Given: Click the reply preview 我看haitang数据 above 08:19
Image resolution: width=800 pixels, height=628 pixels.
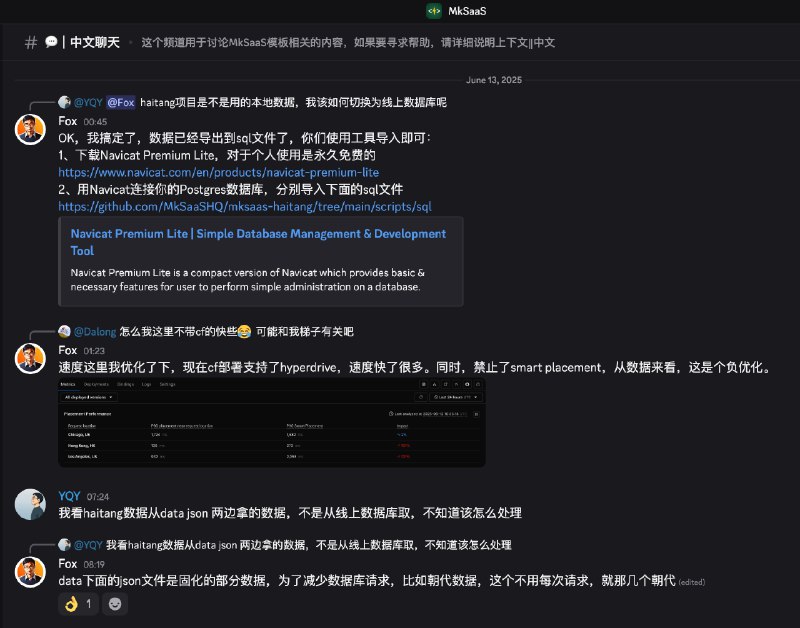Looking at the screenshot, I should coord(309,545).
